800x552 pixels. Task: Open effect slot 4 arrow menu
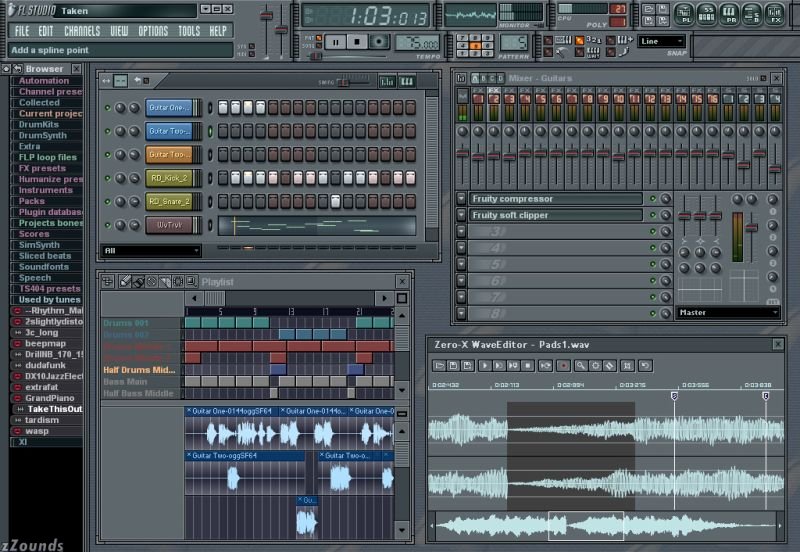(x=461, y=248)
